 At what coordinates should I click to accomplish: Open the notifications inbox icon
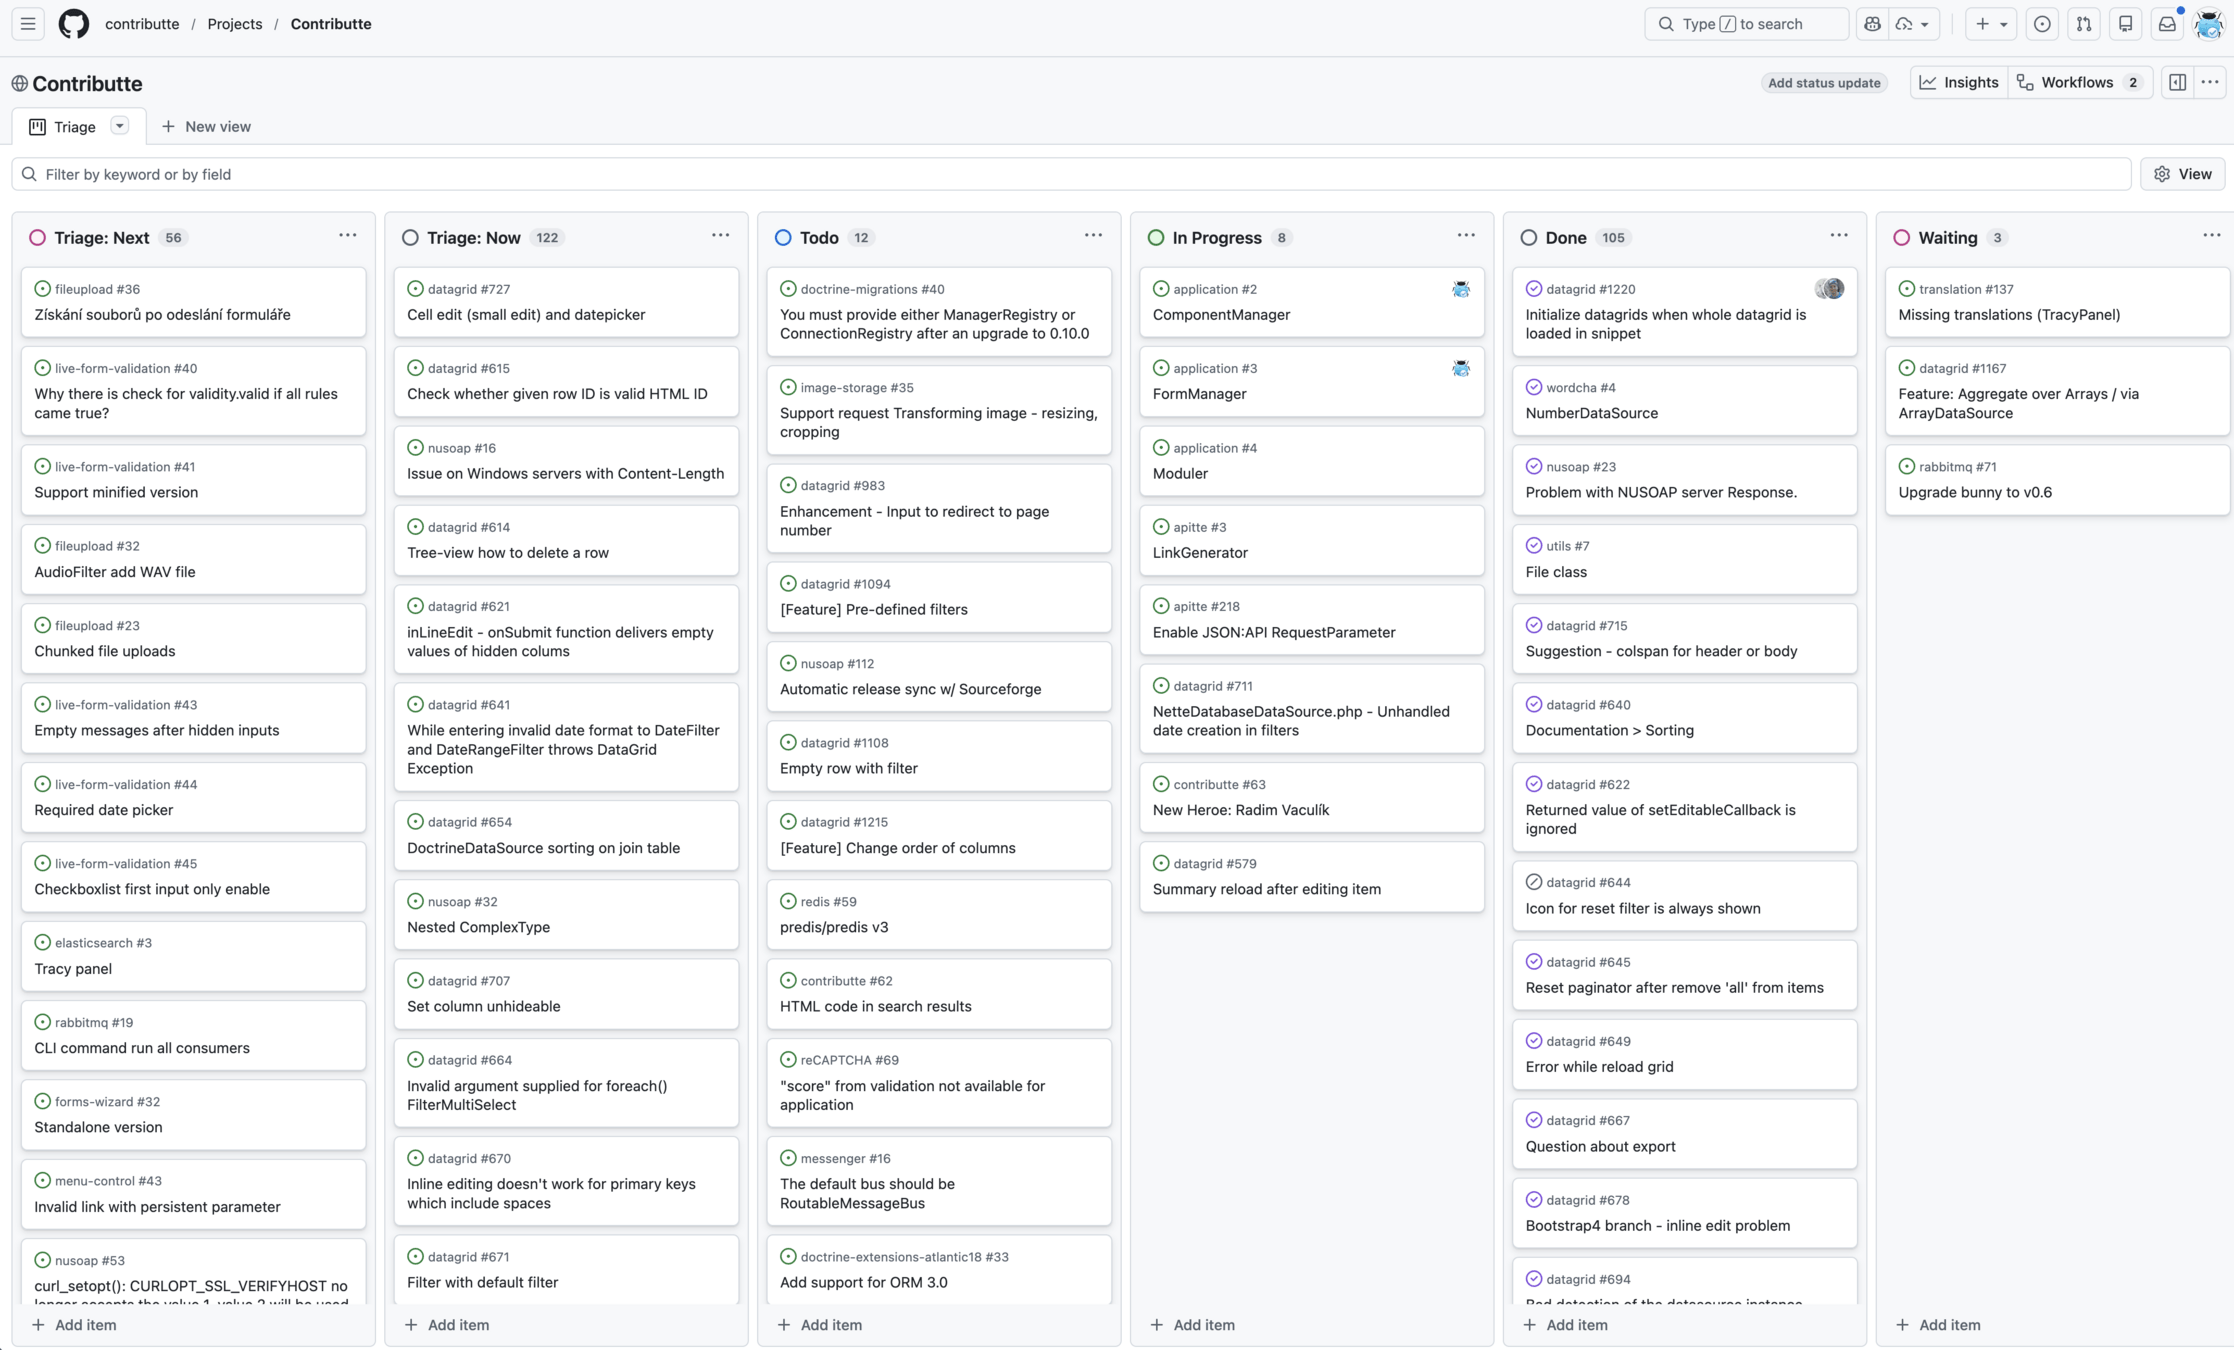click(x=2166, y=24)
